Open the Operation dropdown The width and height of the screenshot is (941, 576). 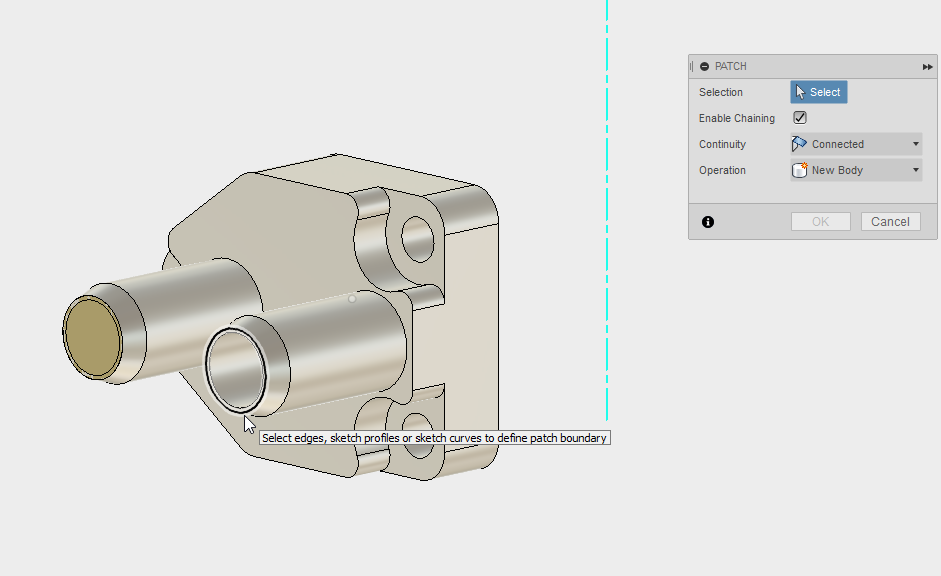click(x=915, y=170)
